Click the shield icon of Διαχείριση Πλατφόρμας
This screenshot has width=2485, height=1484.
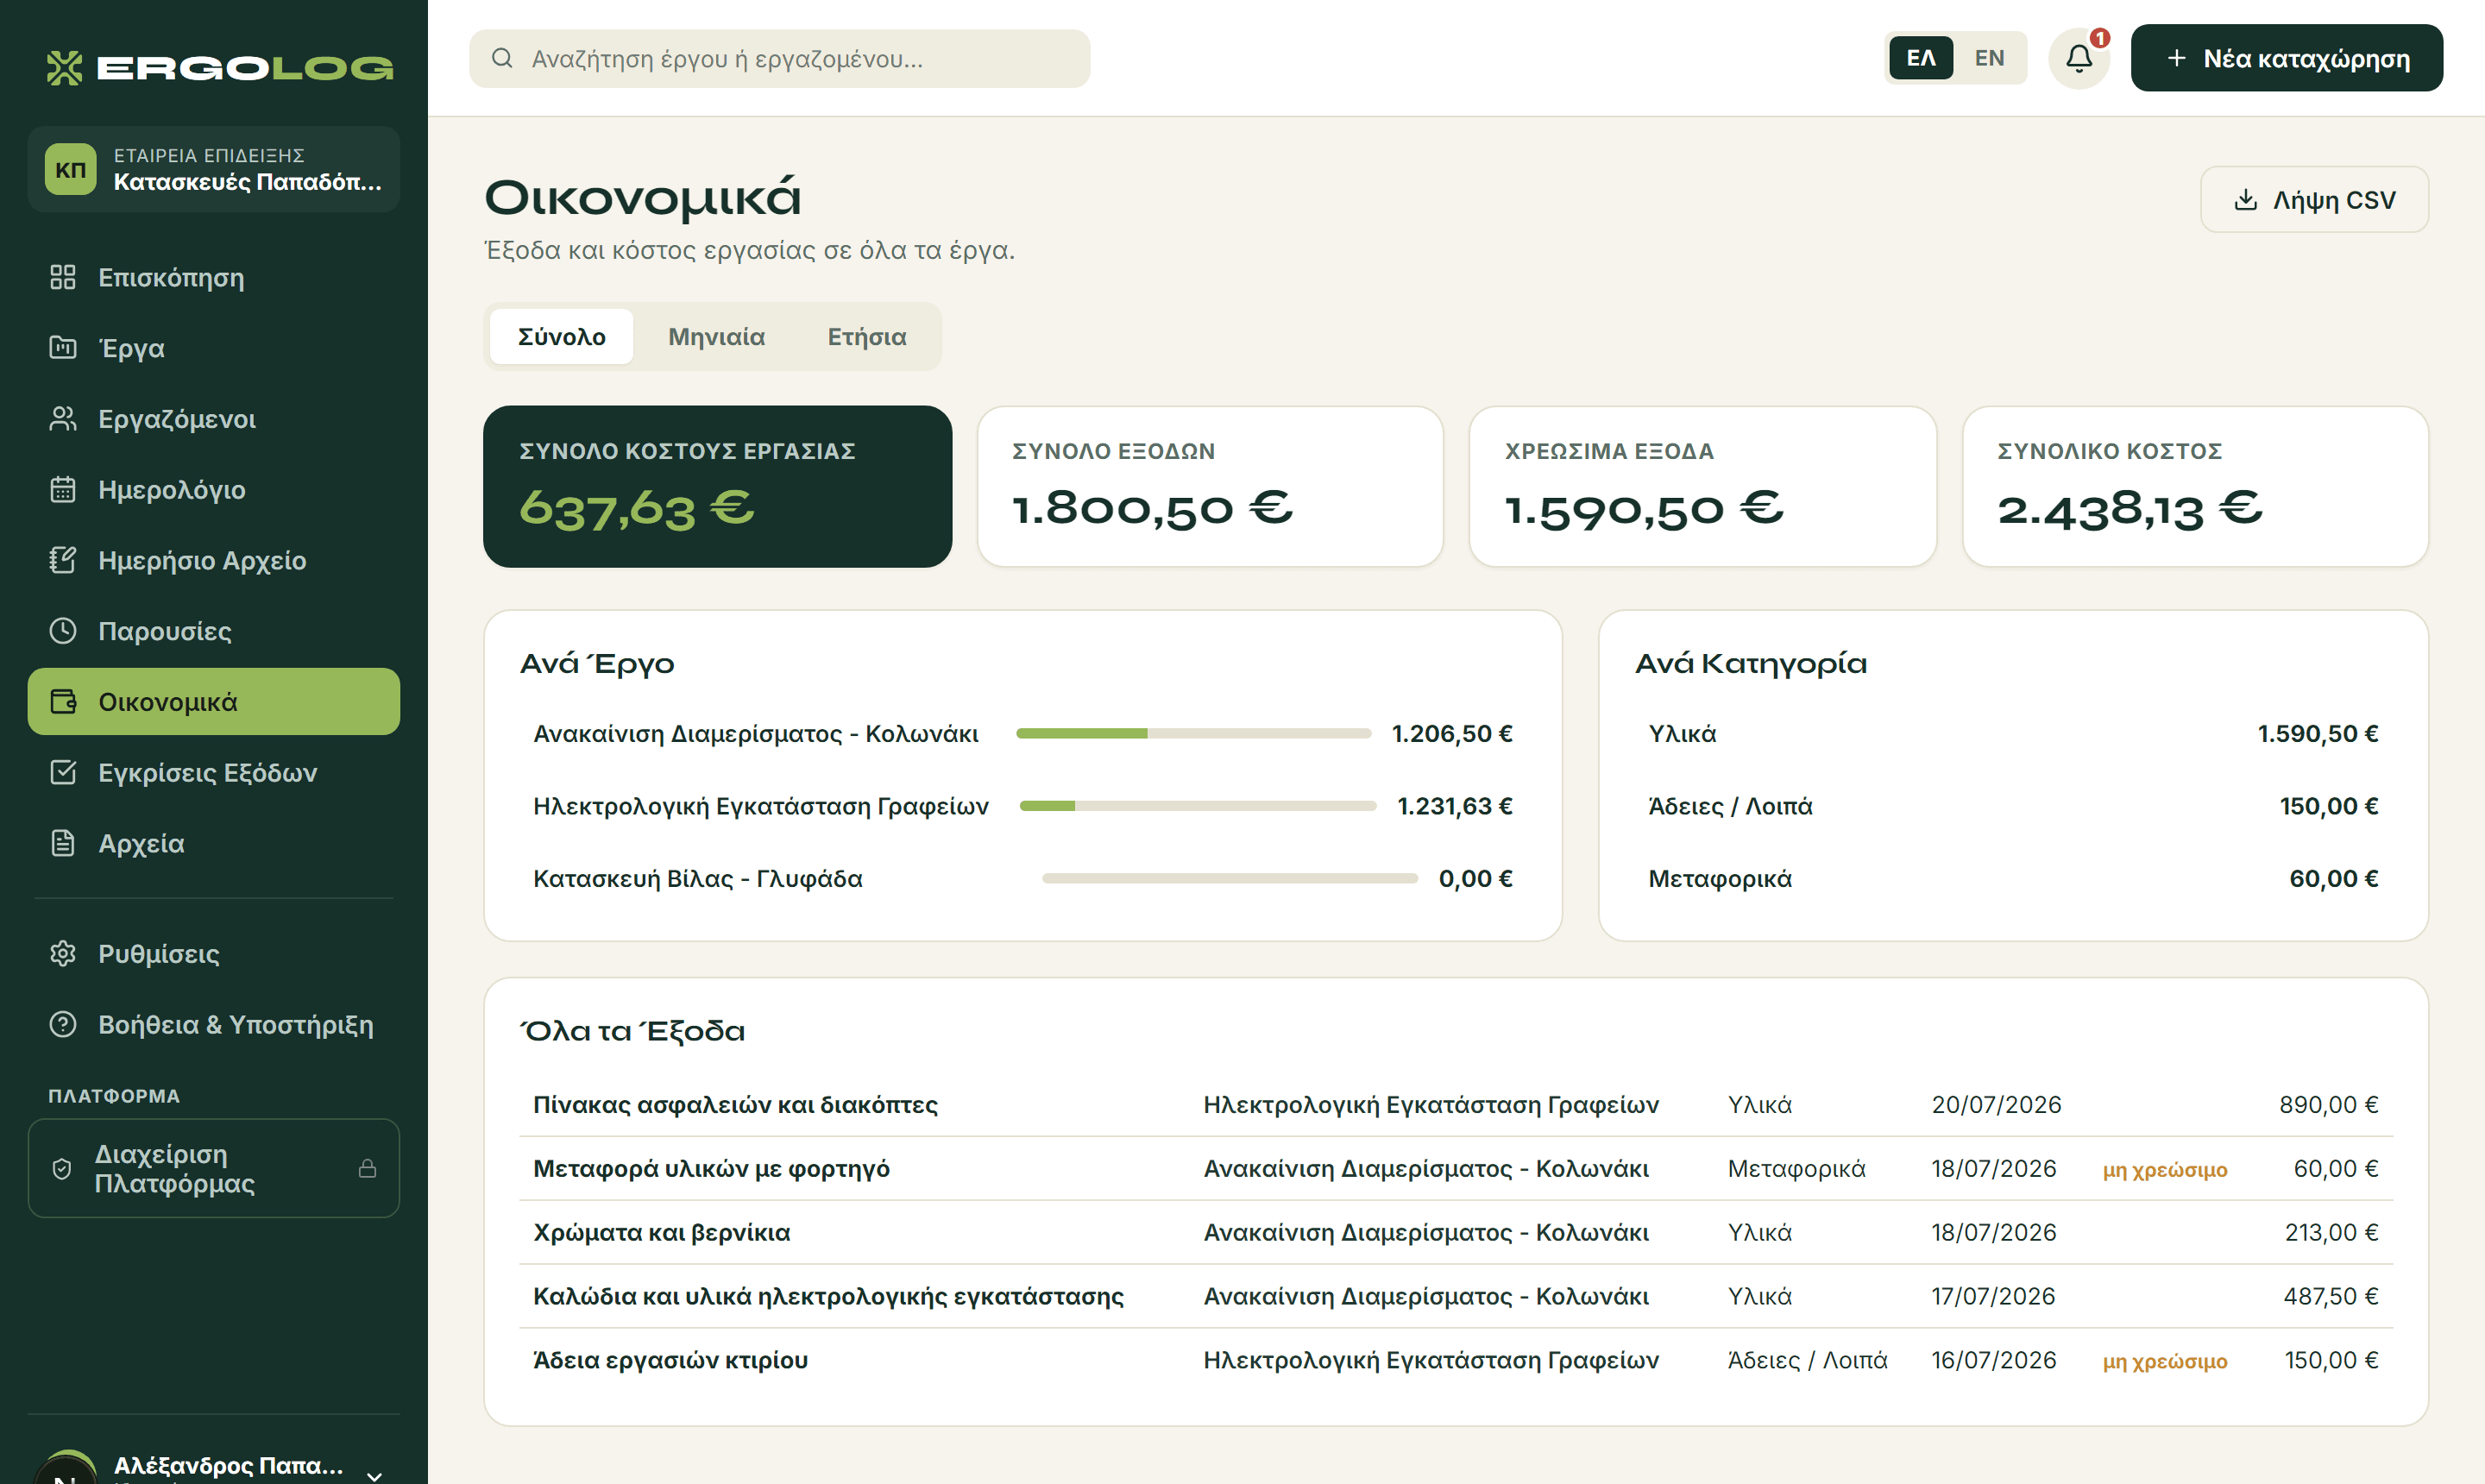click(x=62, y=1168)
